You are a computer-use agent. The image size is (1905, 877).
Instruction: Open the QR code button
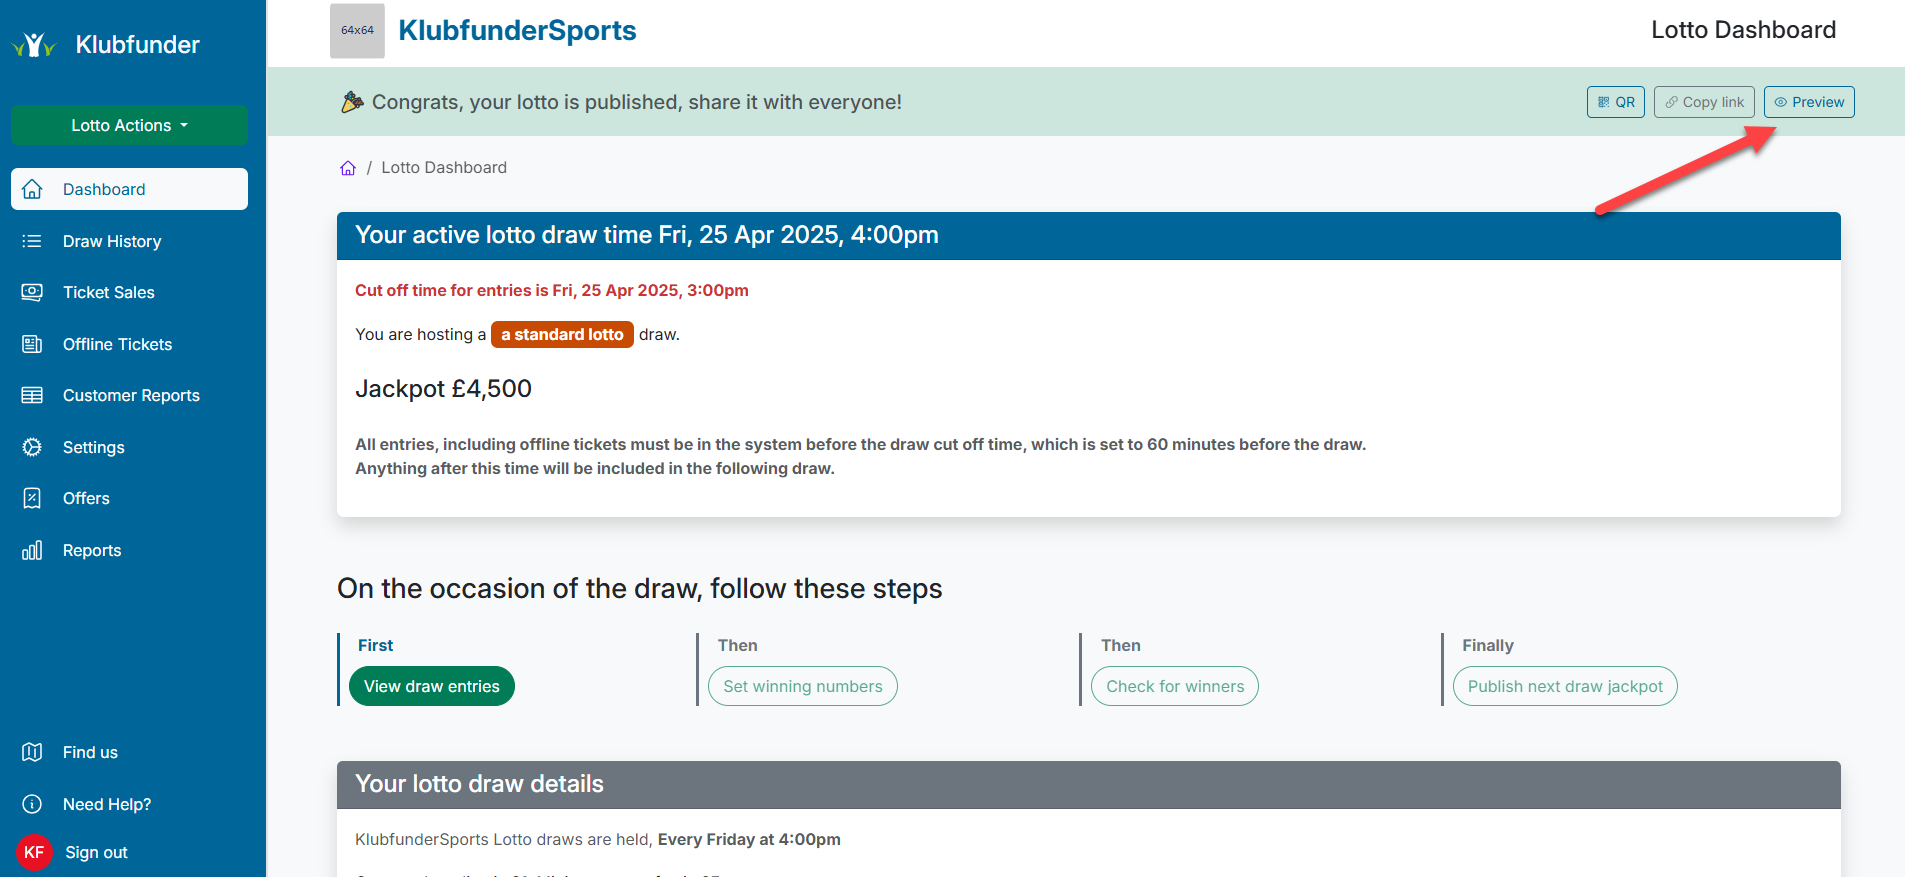tap(1615, 102)
